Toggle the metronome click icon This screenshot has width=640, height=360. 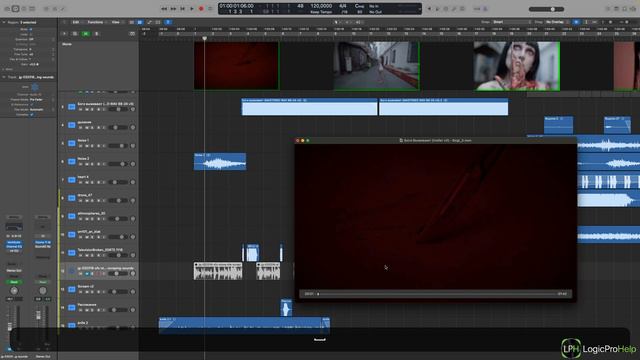click(485, 9)
